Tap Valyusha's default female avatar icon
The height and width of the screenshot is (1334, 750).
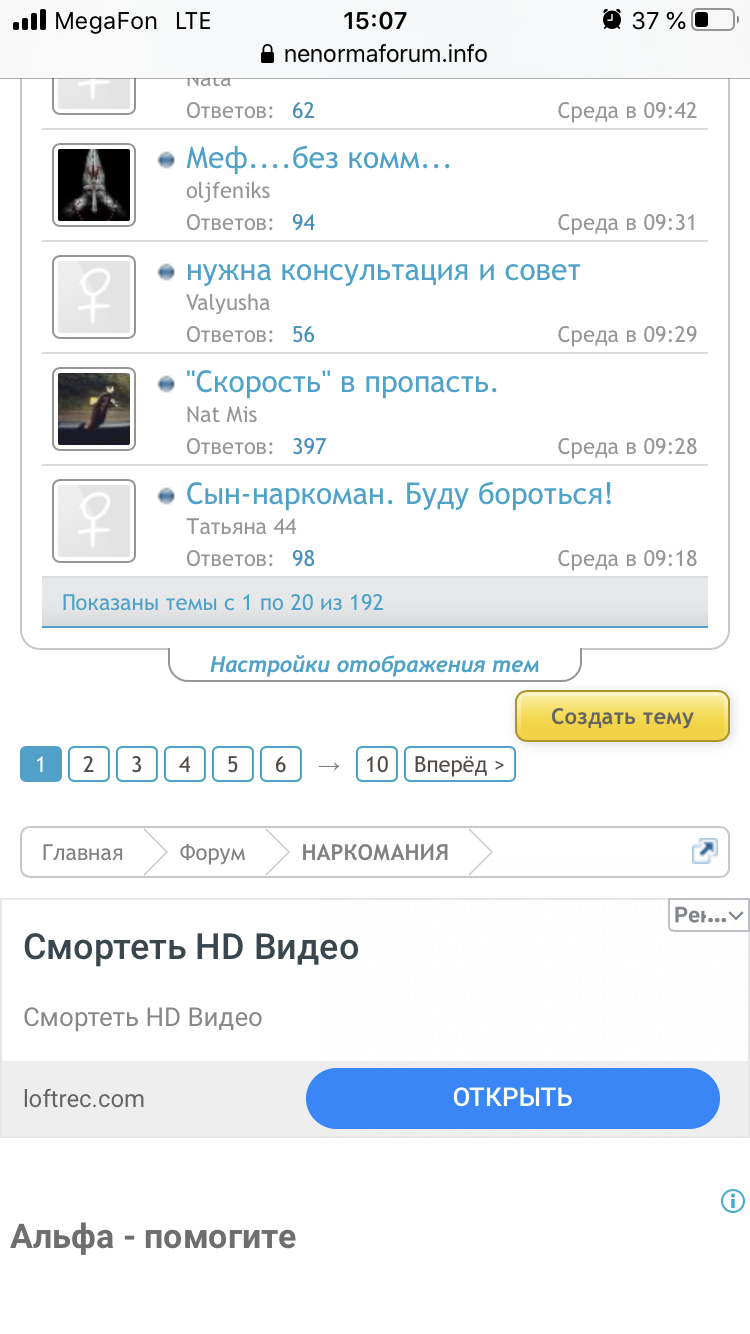[x=93, y=297]
